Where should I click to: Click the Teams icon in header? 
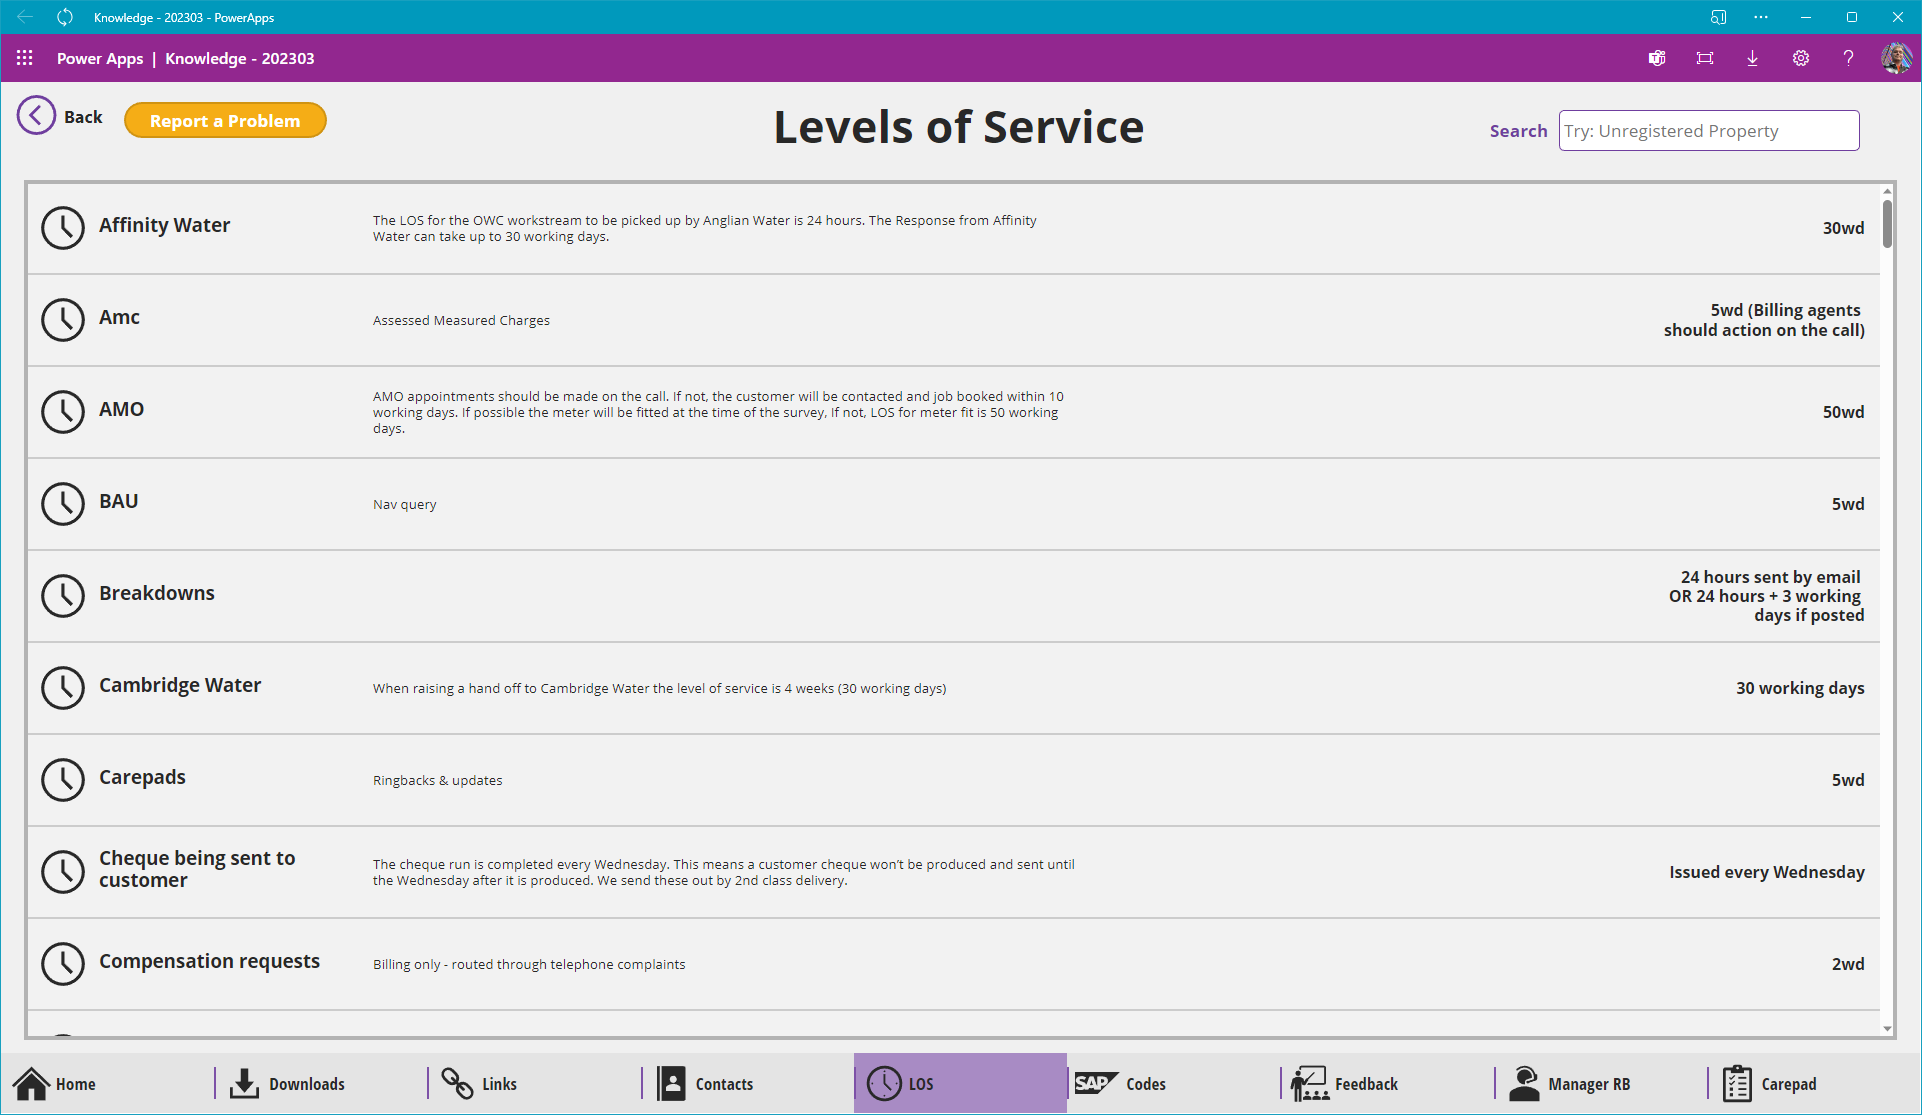(1657, 58)
